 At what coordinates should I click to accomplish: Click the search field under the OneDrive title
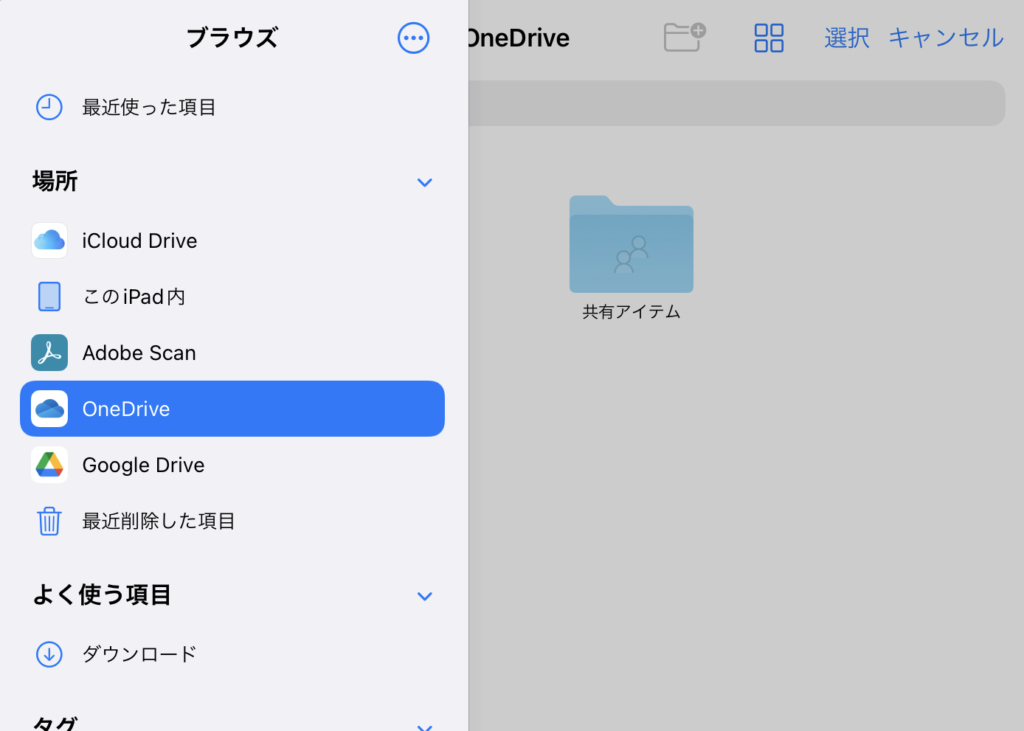[737, 103]
